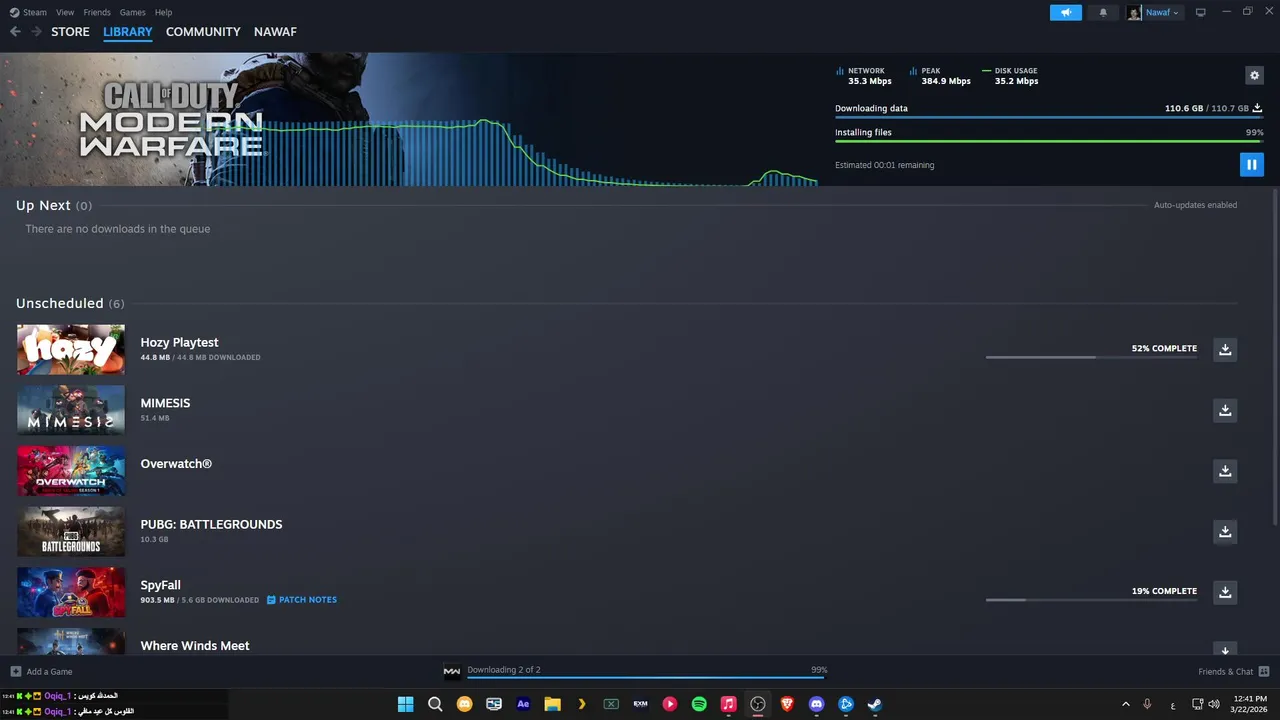
Task: Open Discord from the taskbar
Action: [x=816, y=704]
